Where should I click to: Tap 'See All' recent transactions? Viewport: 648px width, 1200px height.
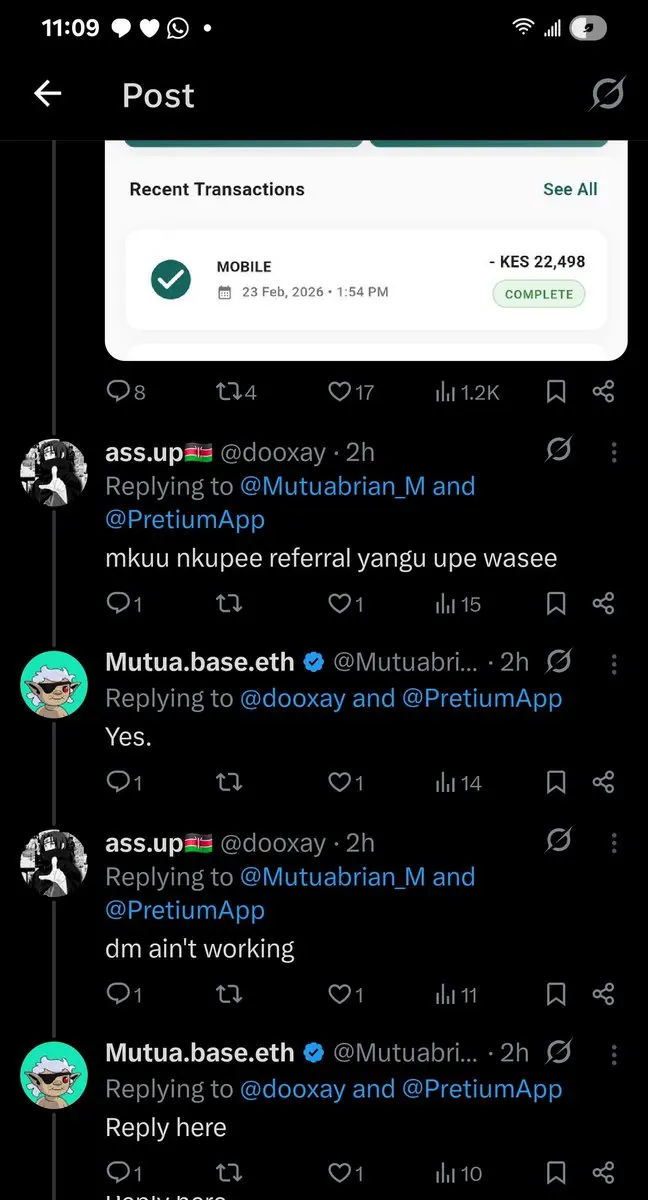pyautogui.click(x=570, y=189)
